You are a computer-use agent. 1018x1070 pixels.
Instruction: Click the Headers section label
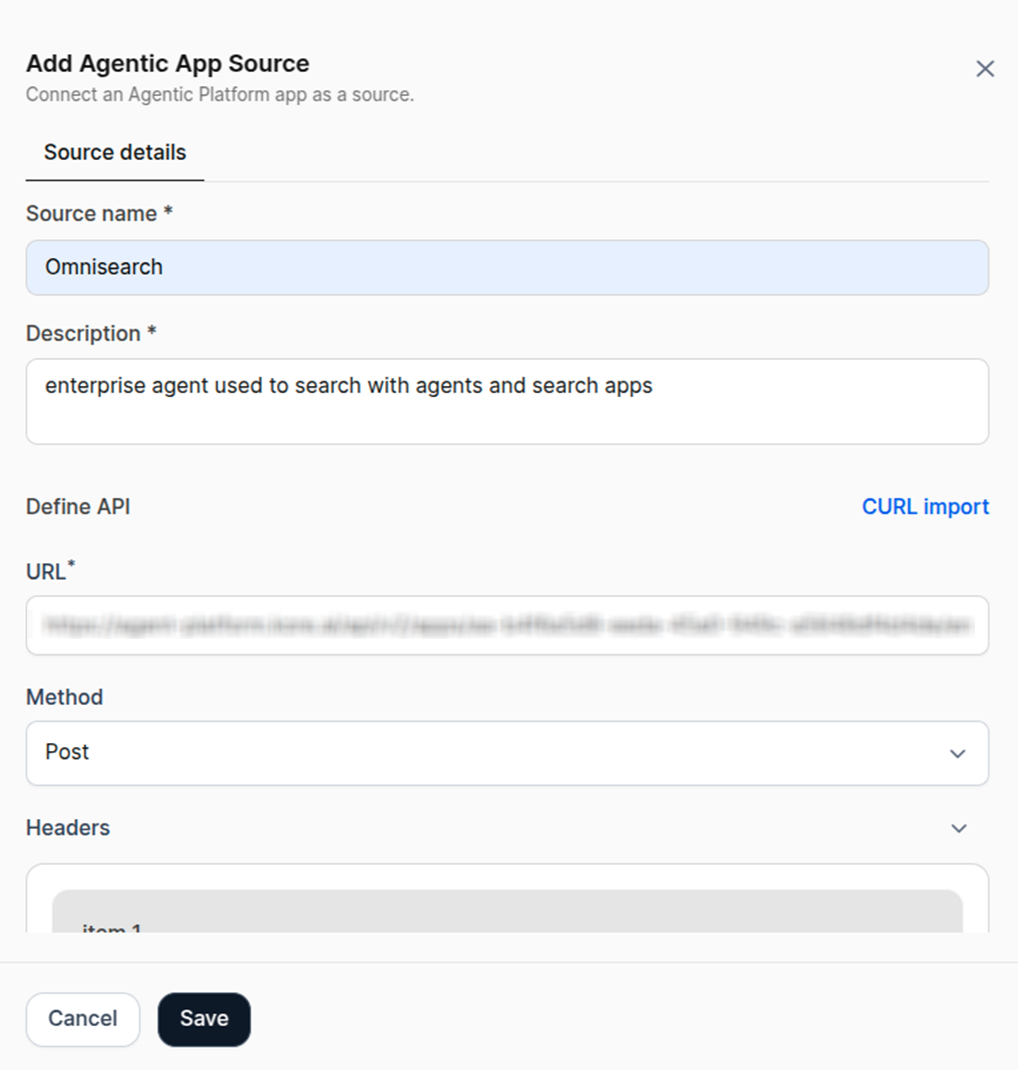(x=68, y=828)
